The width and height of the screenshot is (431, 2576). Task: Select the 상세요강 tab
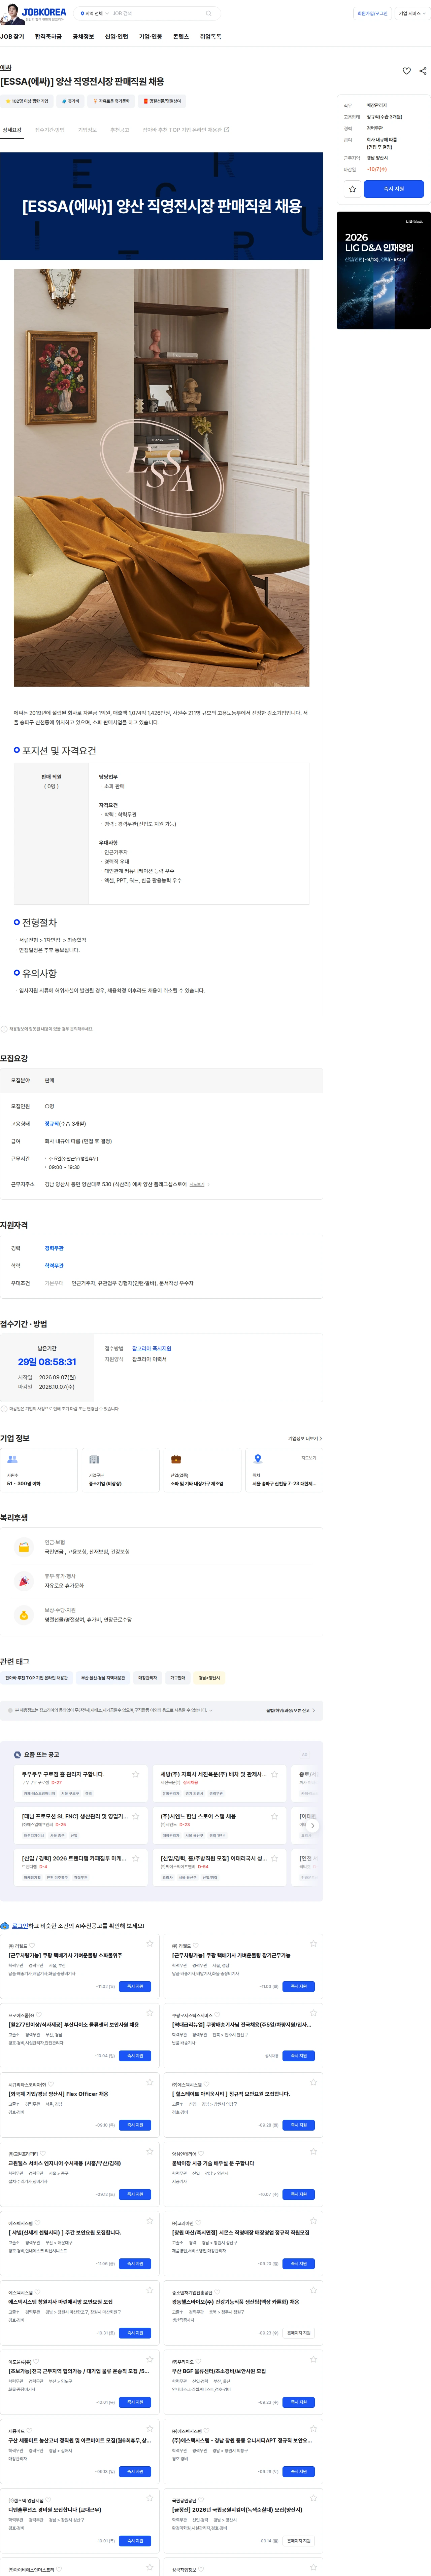pos(12,130)
